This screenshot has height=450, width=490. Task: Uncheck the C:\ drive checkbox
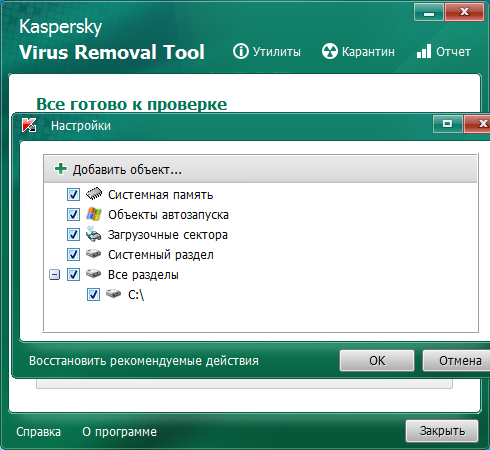[93, 294]
